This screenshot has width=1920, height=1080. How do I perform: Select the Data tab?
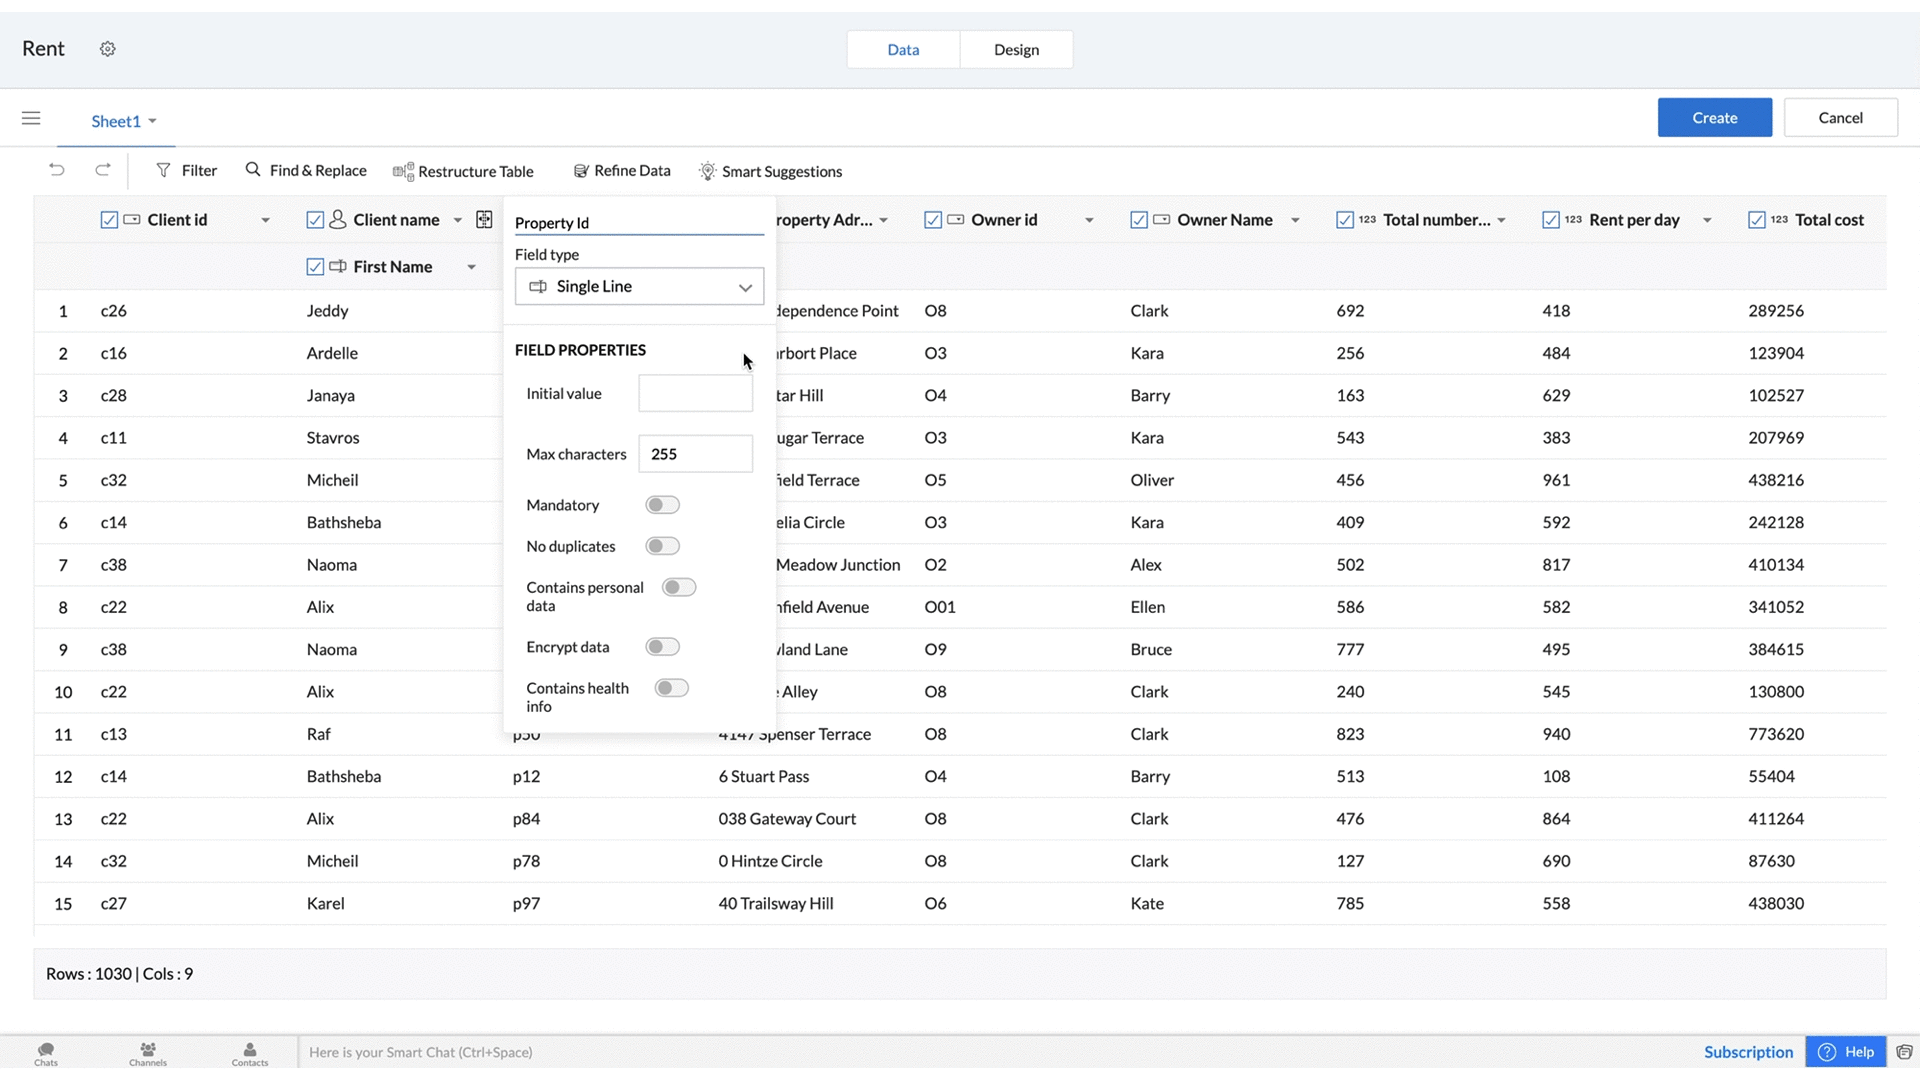[x=903, y=50]
